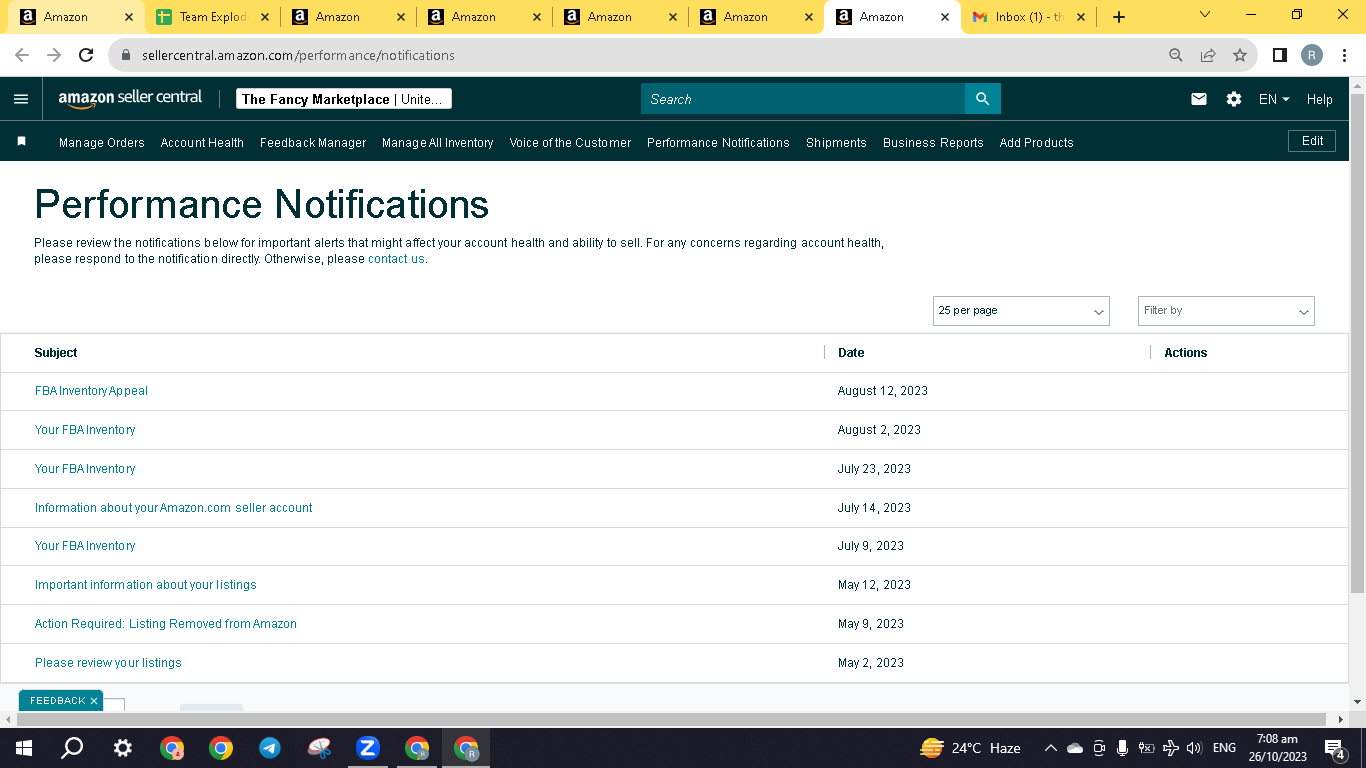
Task: Click the Help link in the header
Action: [x=1320, y=99]
